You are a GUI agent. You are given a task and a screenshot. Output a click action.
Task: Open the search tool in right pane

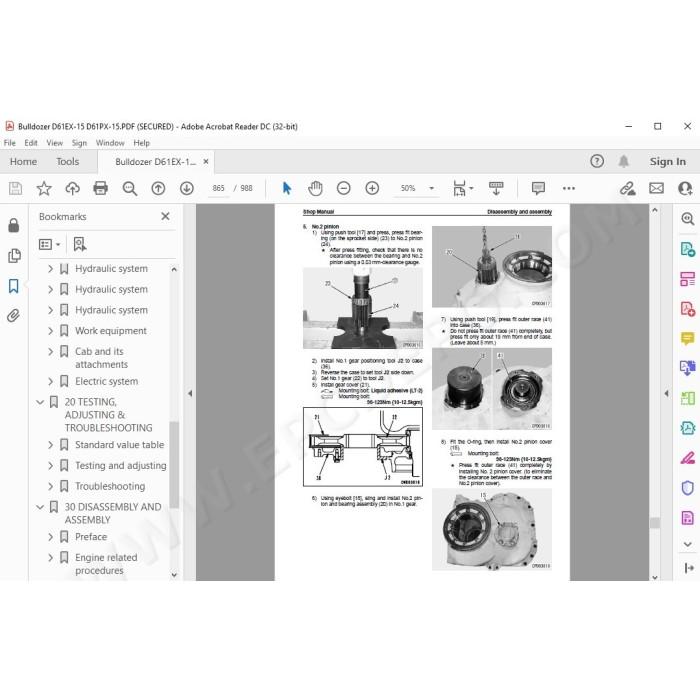pyautogui.click(x=688, y=219)
